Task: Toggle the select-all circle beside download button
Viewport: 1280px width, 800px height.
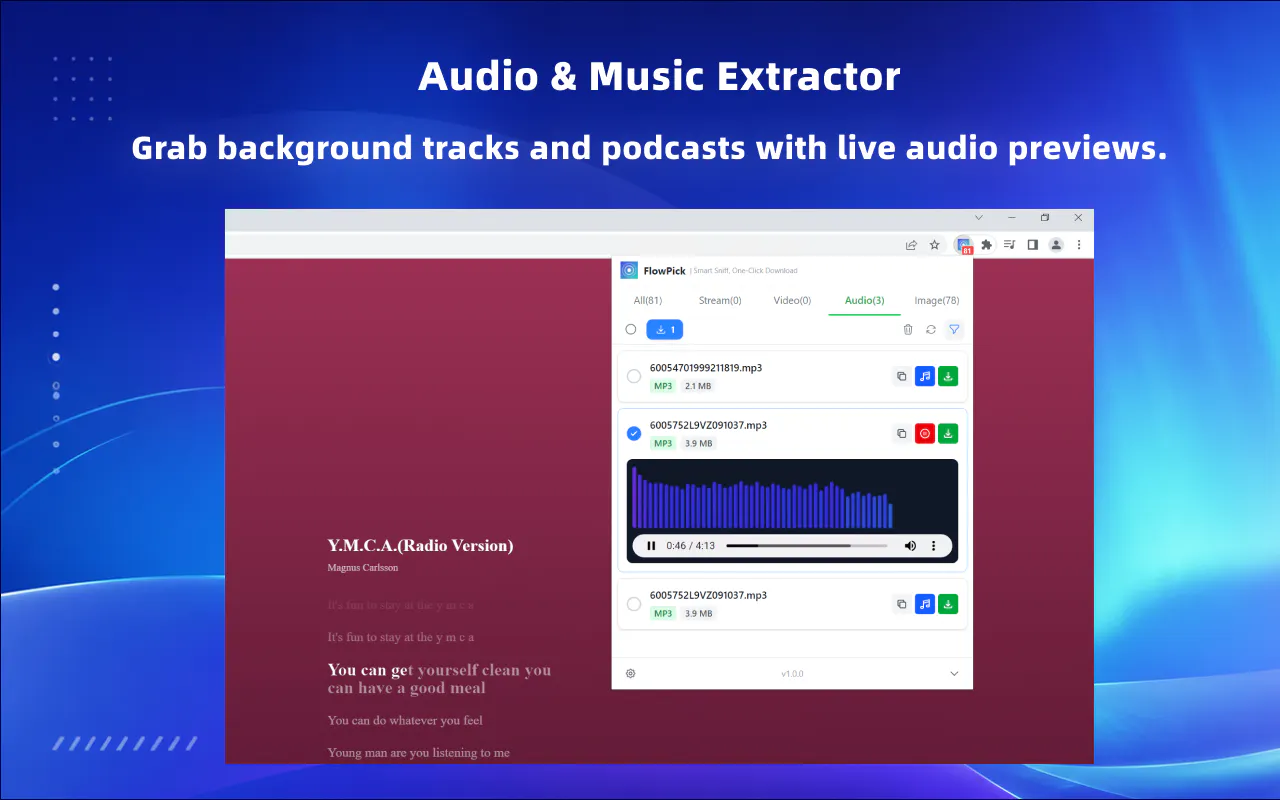Action: tap(631, 329)
